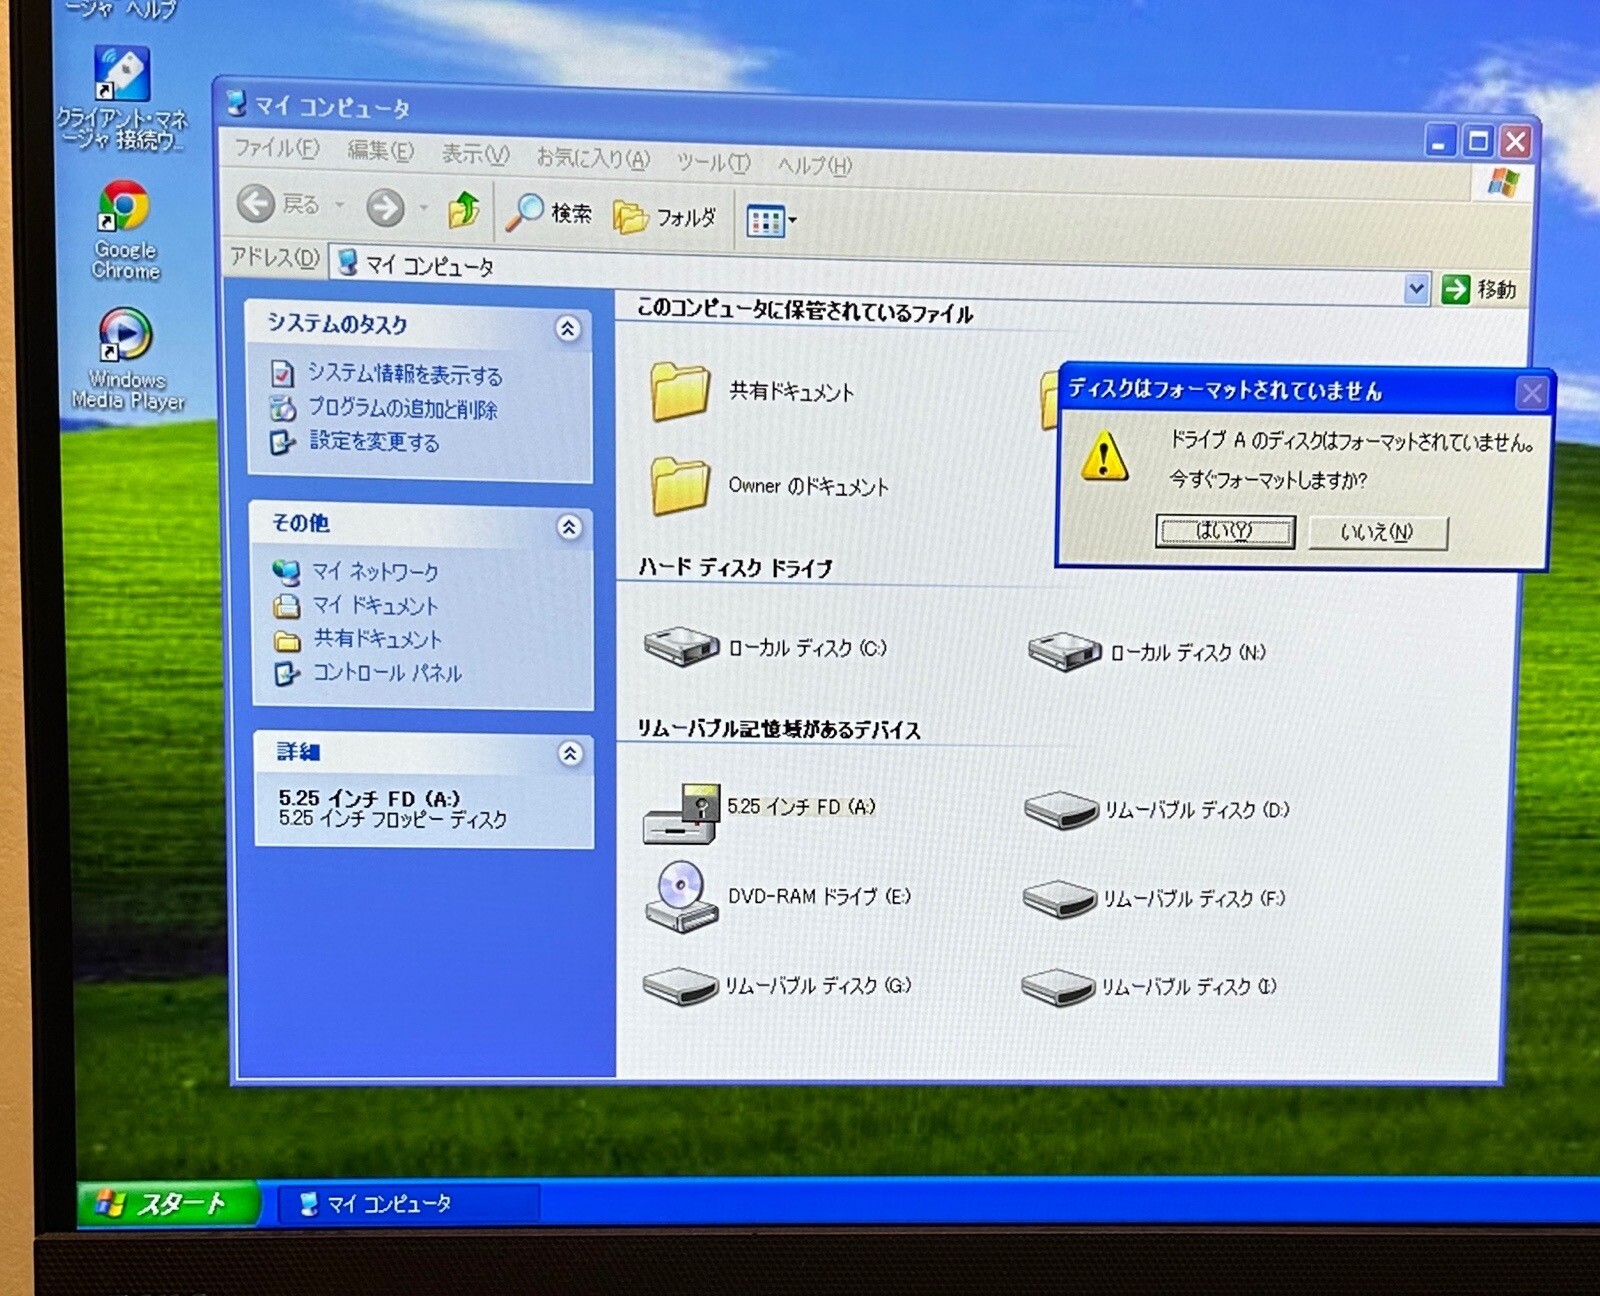This screenshot has height=1296, width=1600.
Task: Click いいえ(N) to cancel formatting
Action: coord(1377,532)
